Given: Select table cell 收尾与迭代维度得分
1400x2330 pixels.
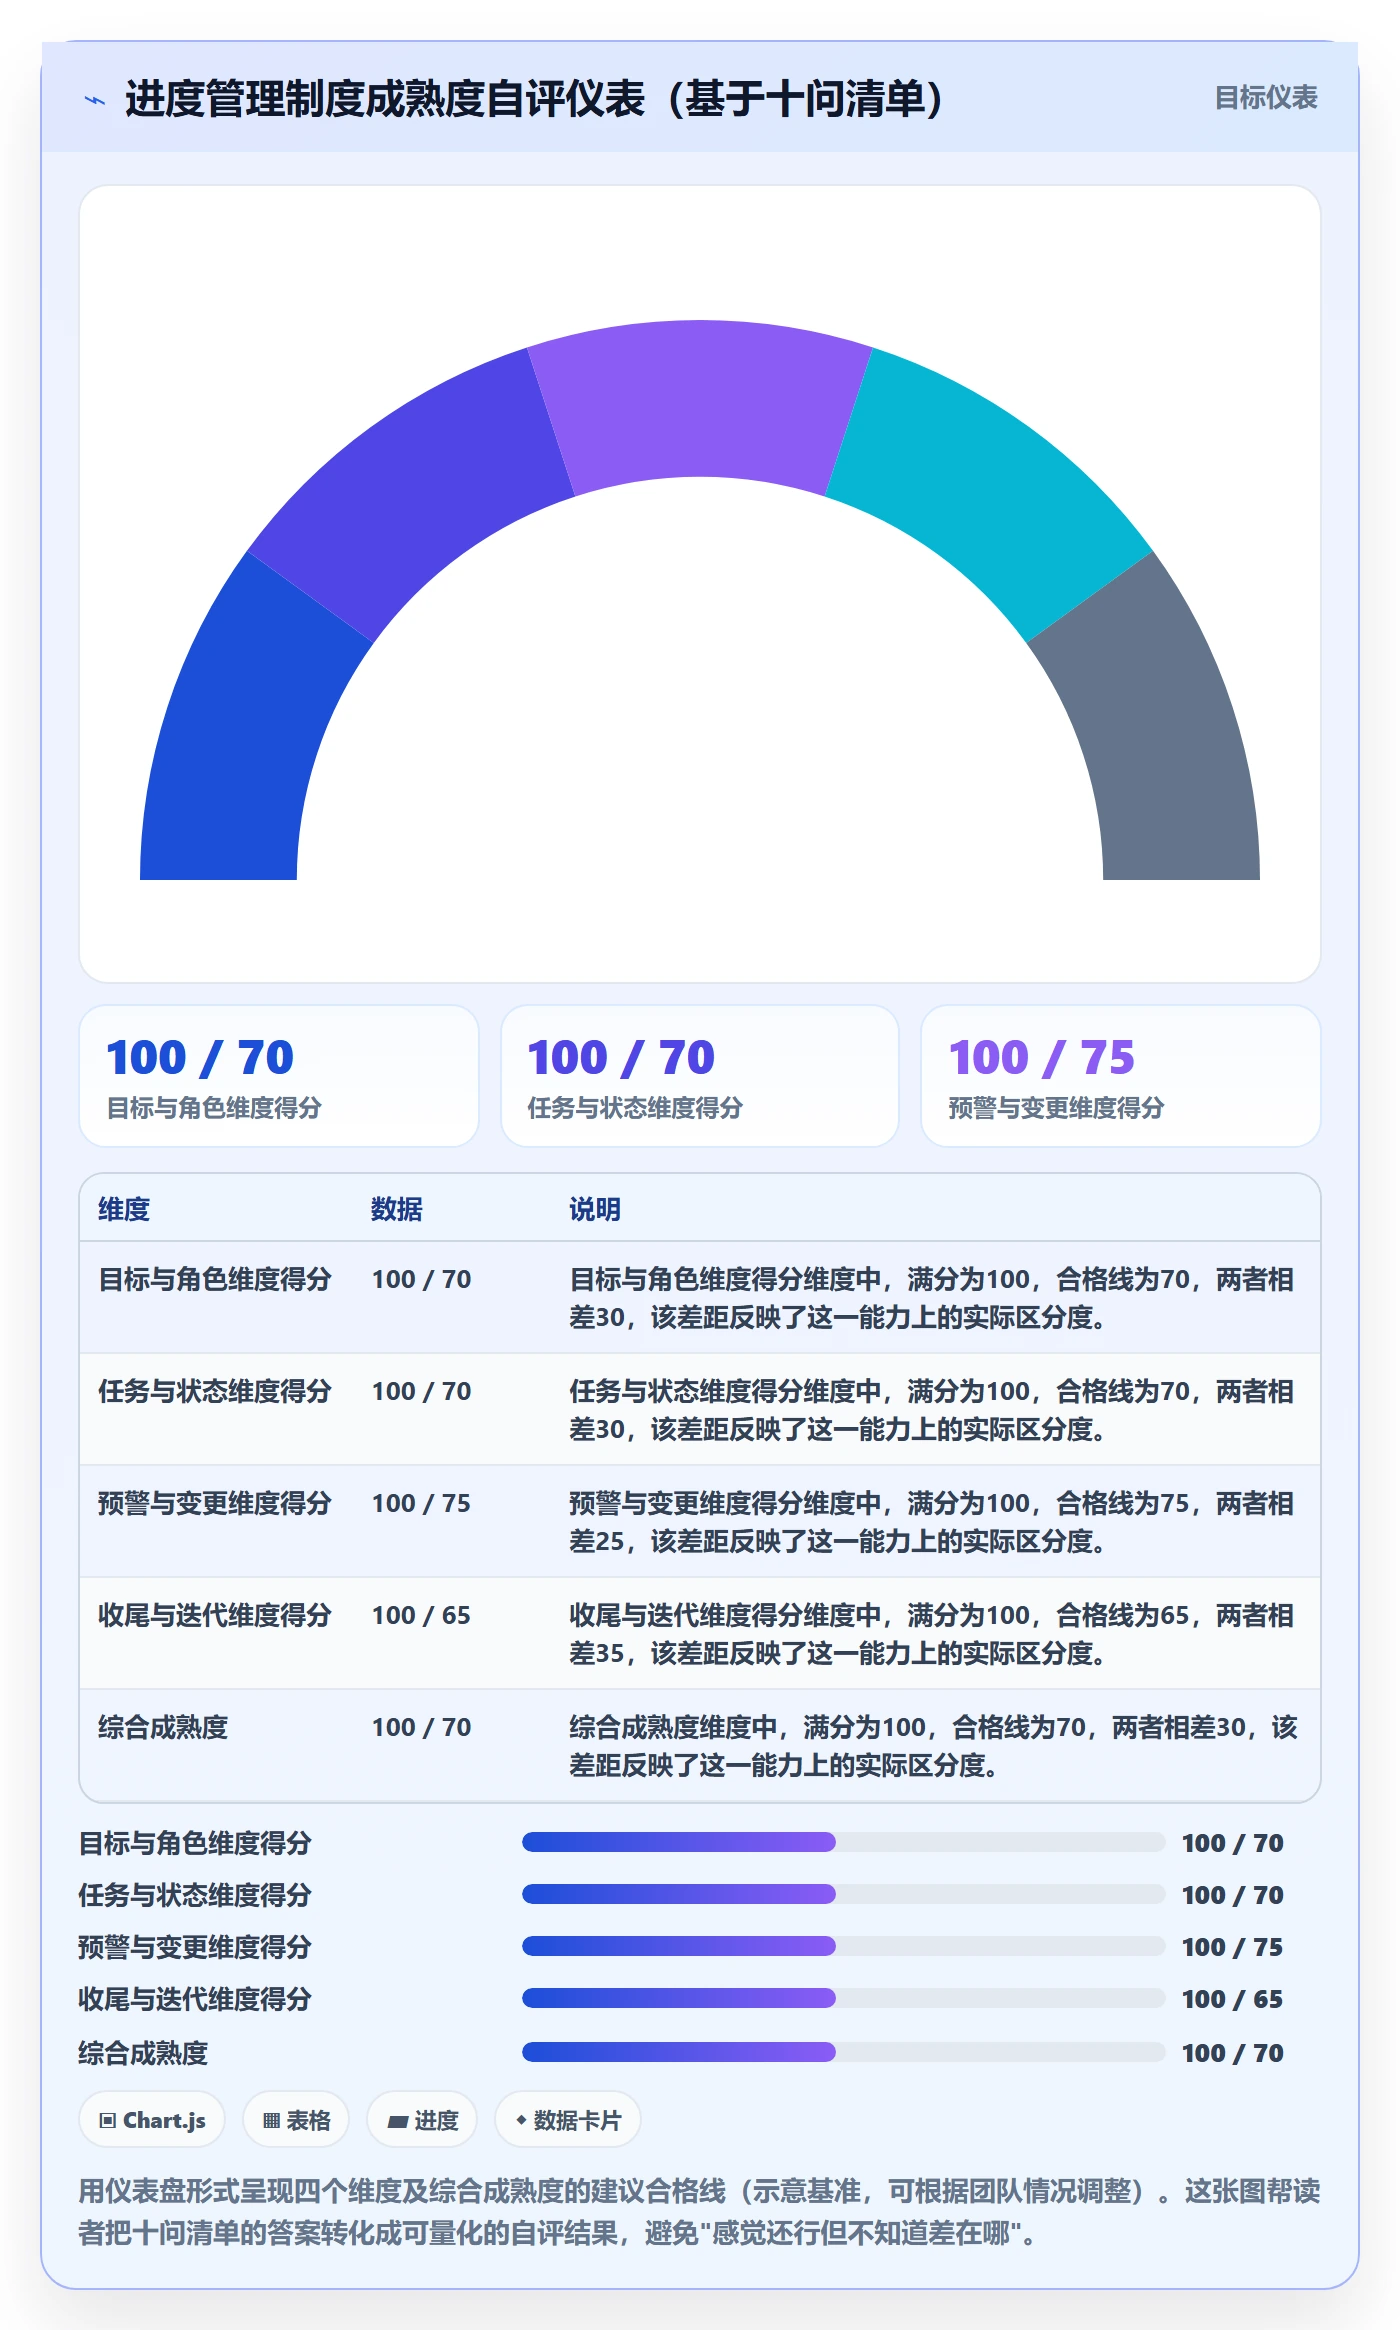Looking at the screenshot, I should (215, 1615).
